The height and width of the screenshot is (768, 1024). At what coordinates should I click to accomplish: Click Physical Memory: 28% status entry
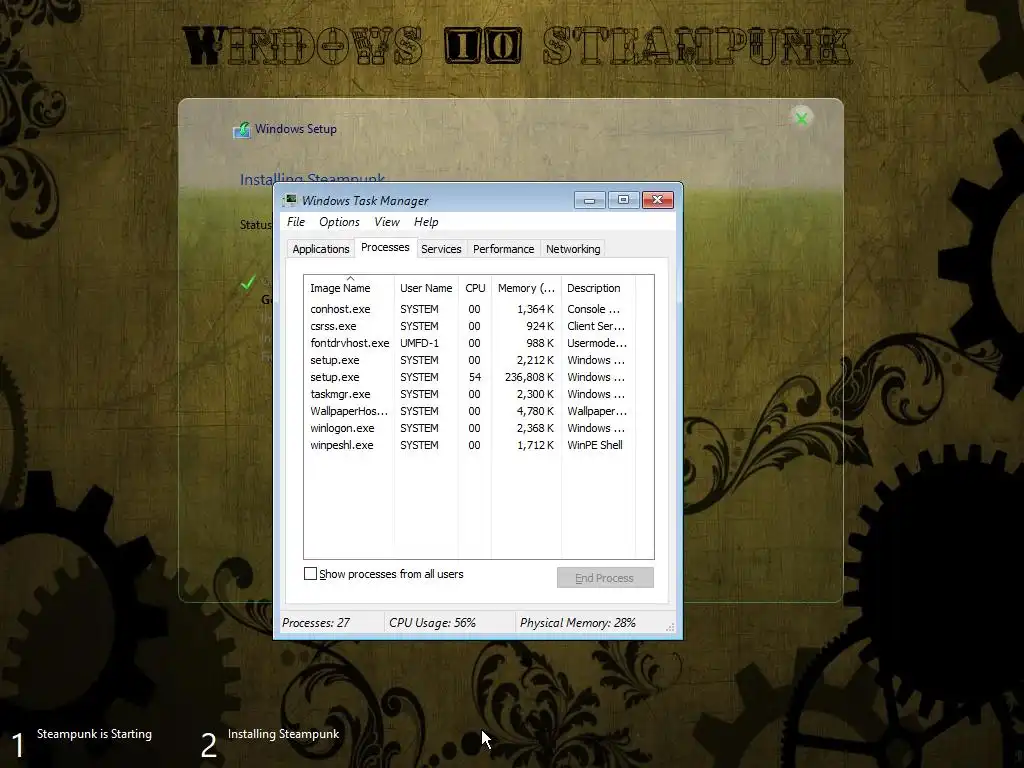click(x=578, y=623)
